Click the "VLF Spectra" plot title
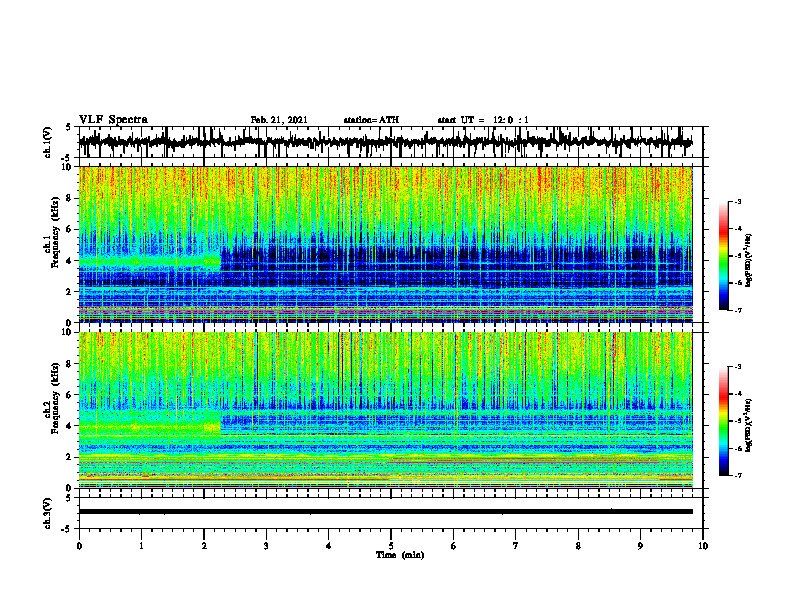 (113, 120)
